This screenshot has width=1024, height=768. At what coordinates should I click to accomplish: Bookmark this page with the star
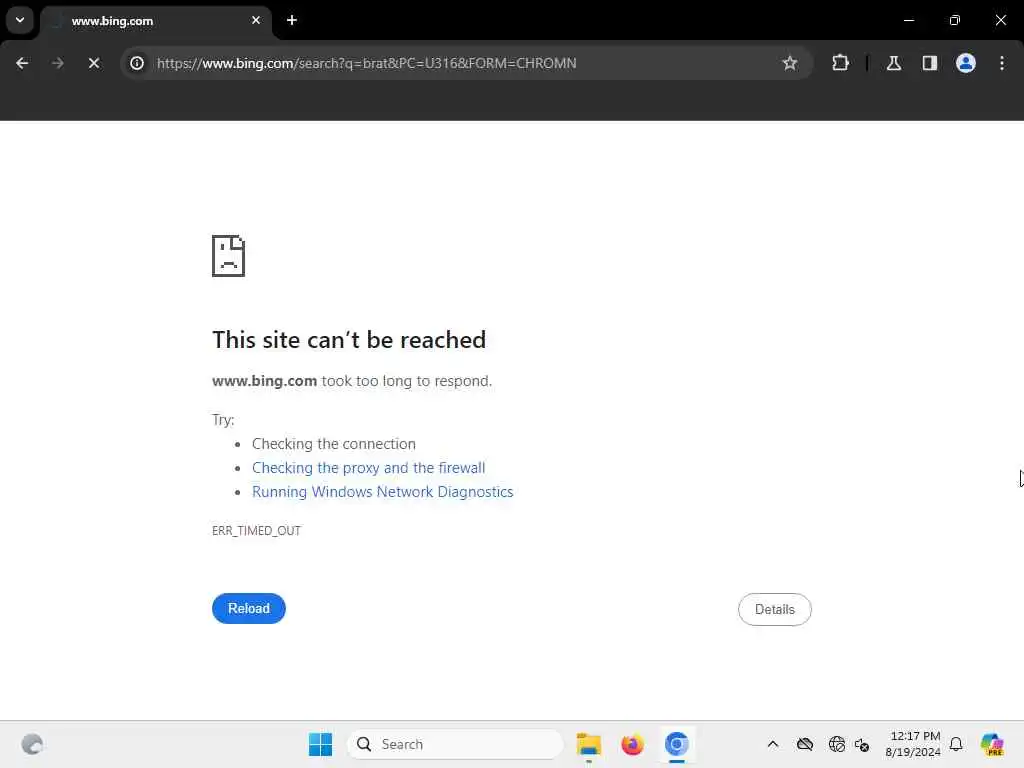(x=790, y=63)
